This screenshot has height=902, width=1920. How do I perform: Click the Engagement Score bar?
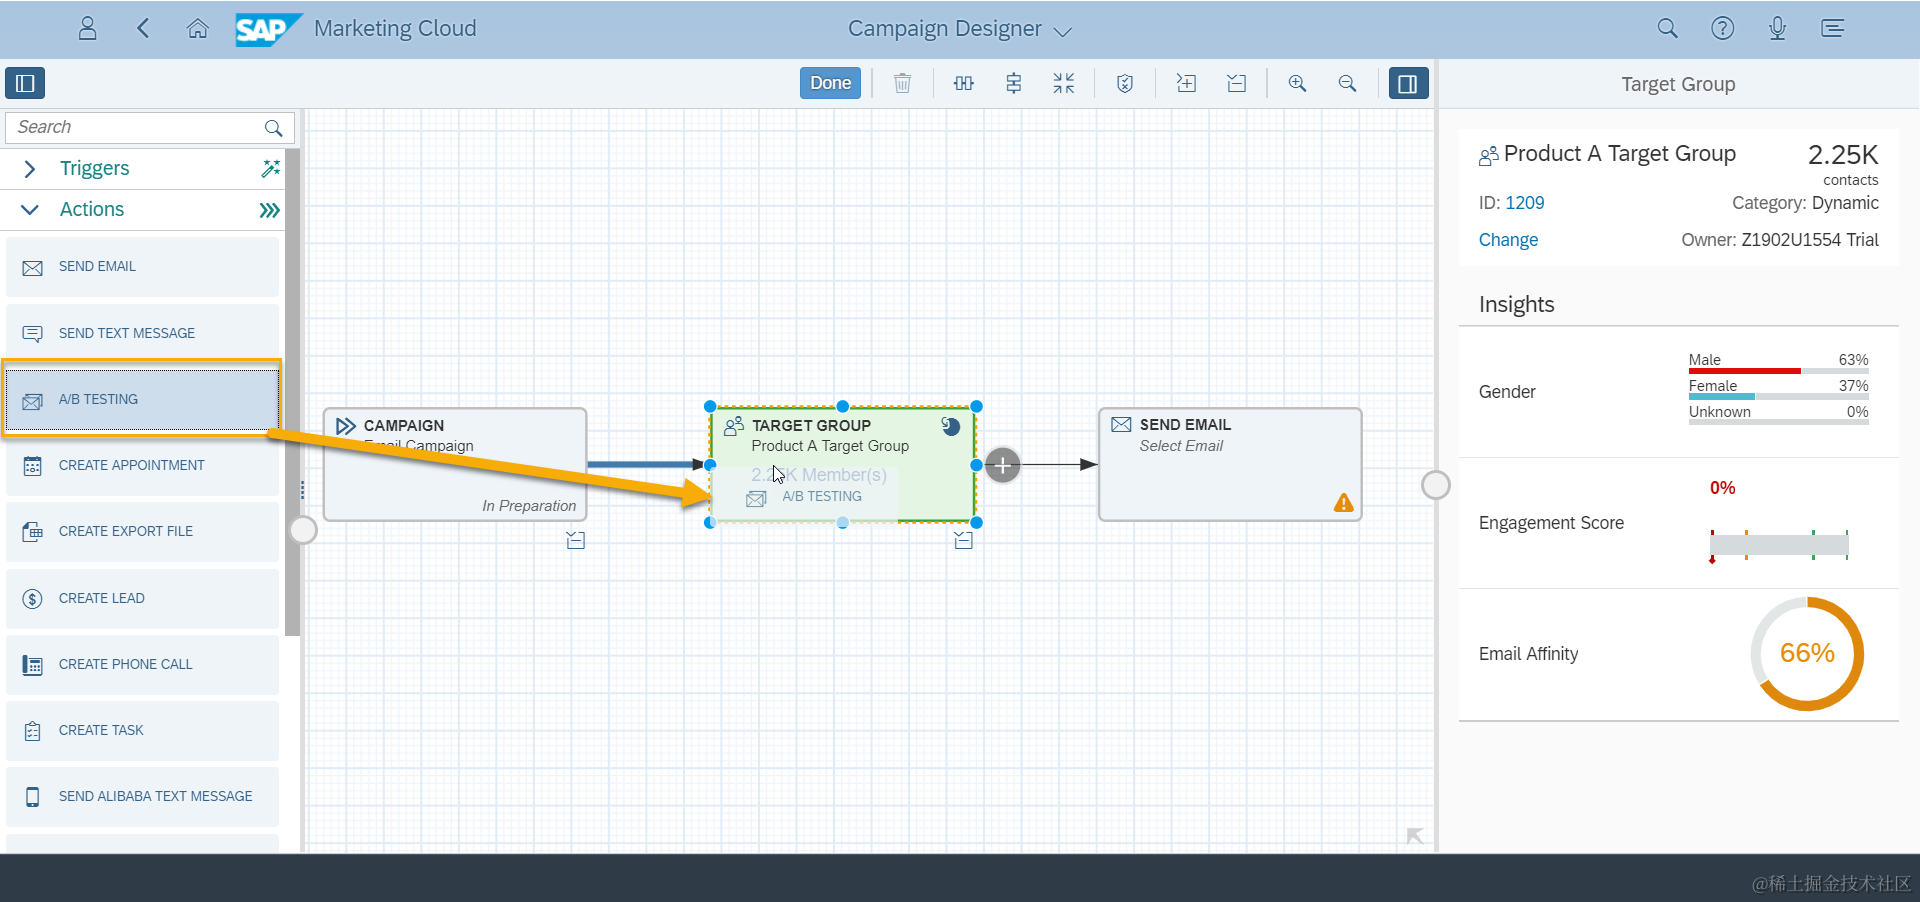point(1779,545)
